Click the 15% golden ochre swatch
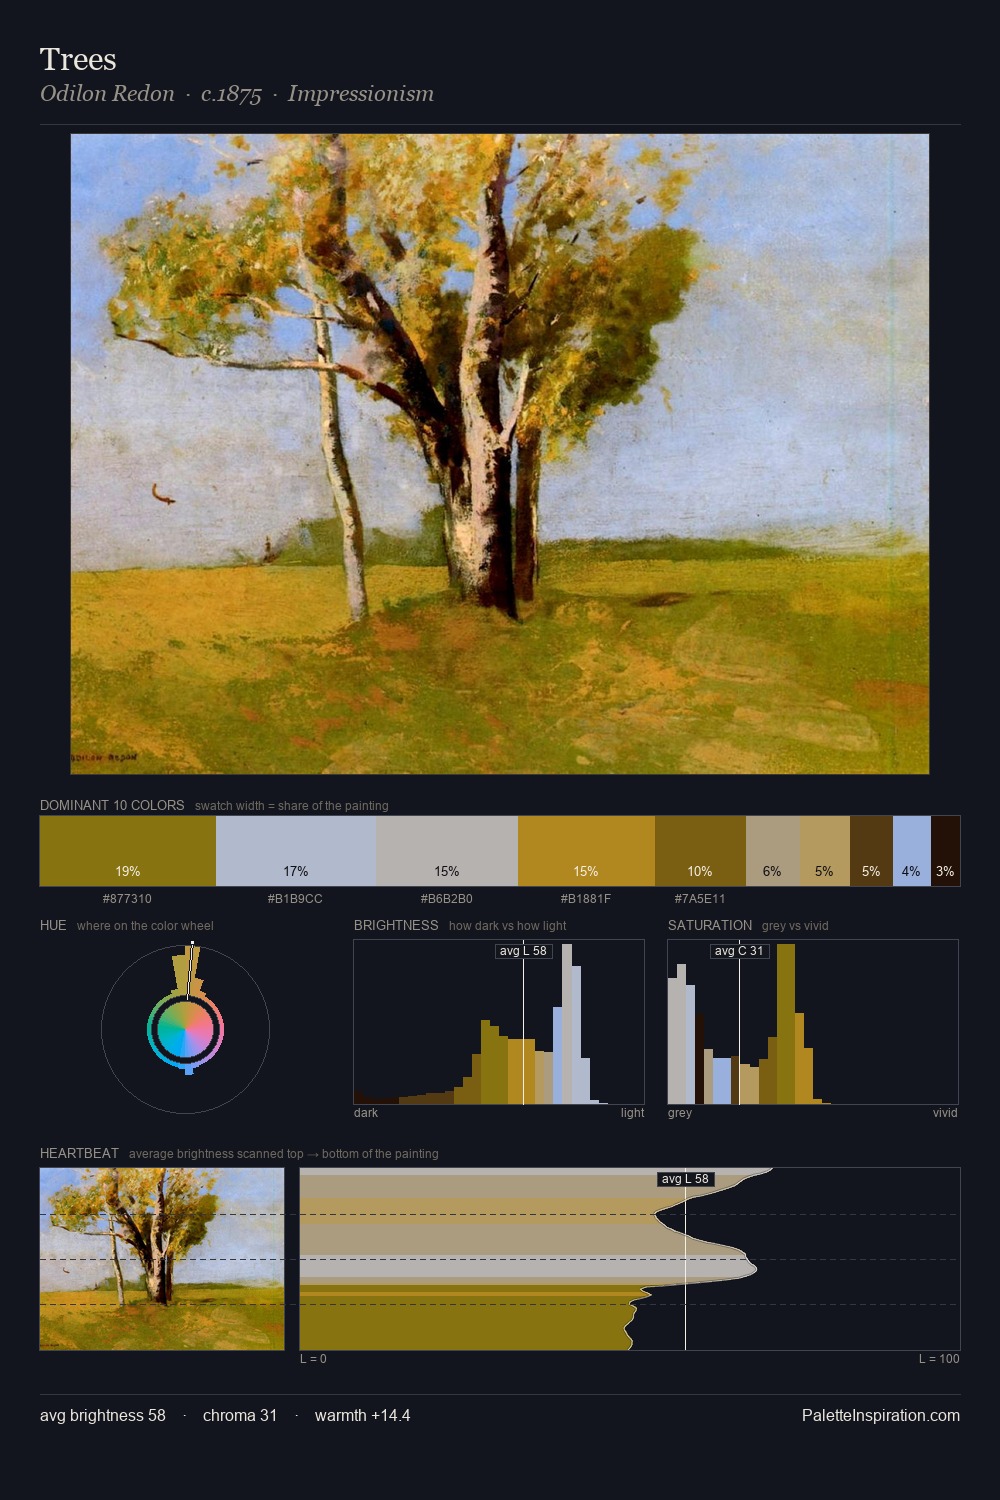1000x1500 pixels. (586, 851)
